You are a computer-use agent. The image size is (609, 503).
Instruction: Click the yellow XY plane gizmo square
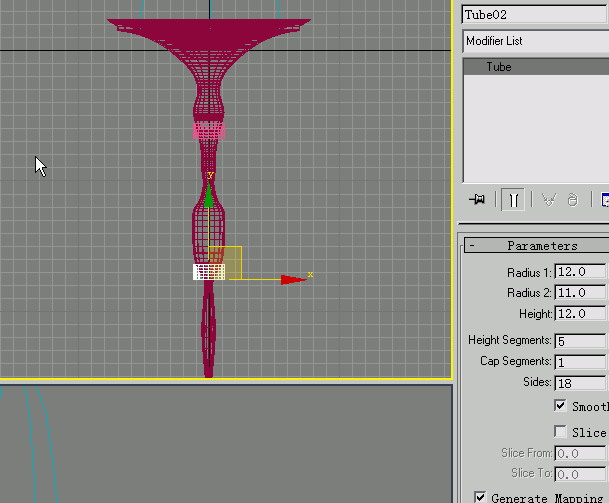tap(225, 263)
